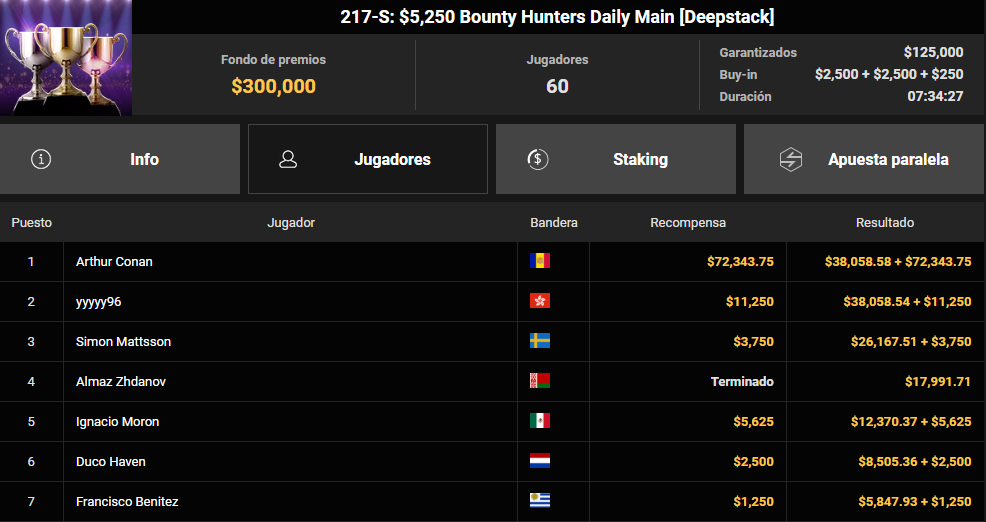This screenshot has width=986, height=522.
Task: Open the Info tab
Action: [119, 159]
